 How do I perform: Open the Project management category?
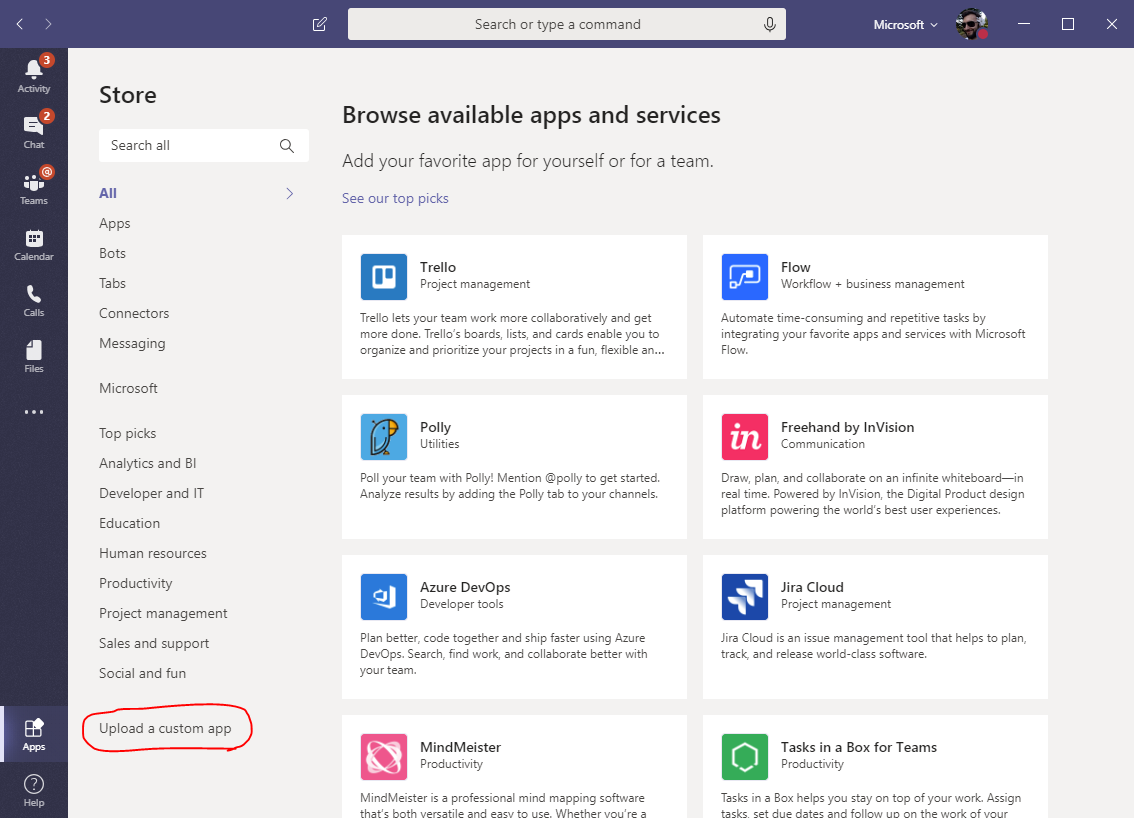click(x=163, y=613)
